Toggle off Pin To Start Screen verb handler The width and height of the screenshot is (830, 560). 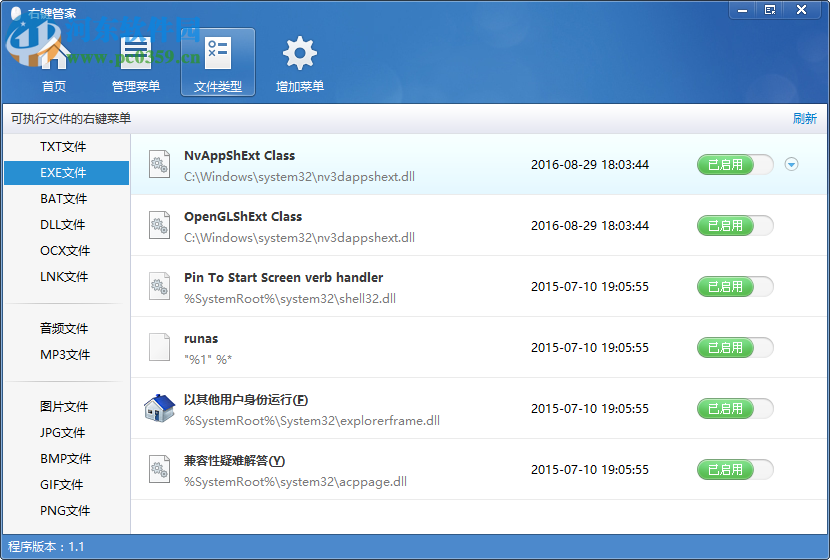(735, 286)
